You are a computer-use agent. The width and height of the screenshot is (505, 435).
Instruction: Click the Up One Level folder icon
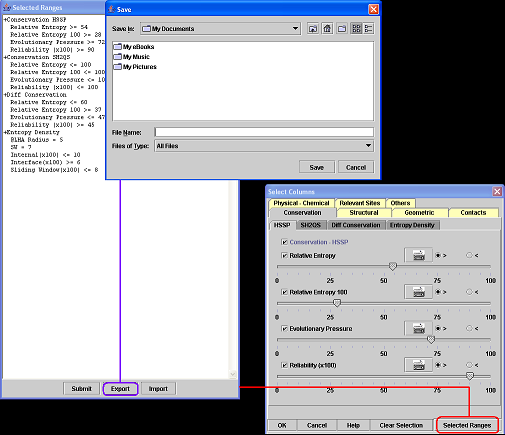point(313,29)
